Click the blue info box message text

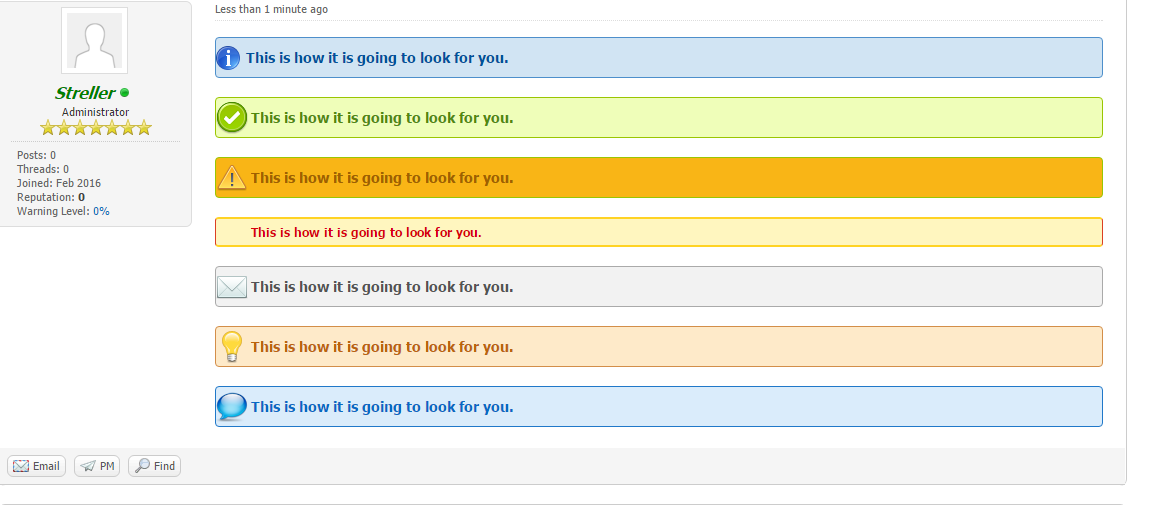click(x=377, y=57)
